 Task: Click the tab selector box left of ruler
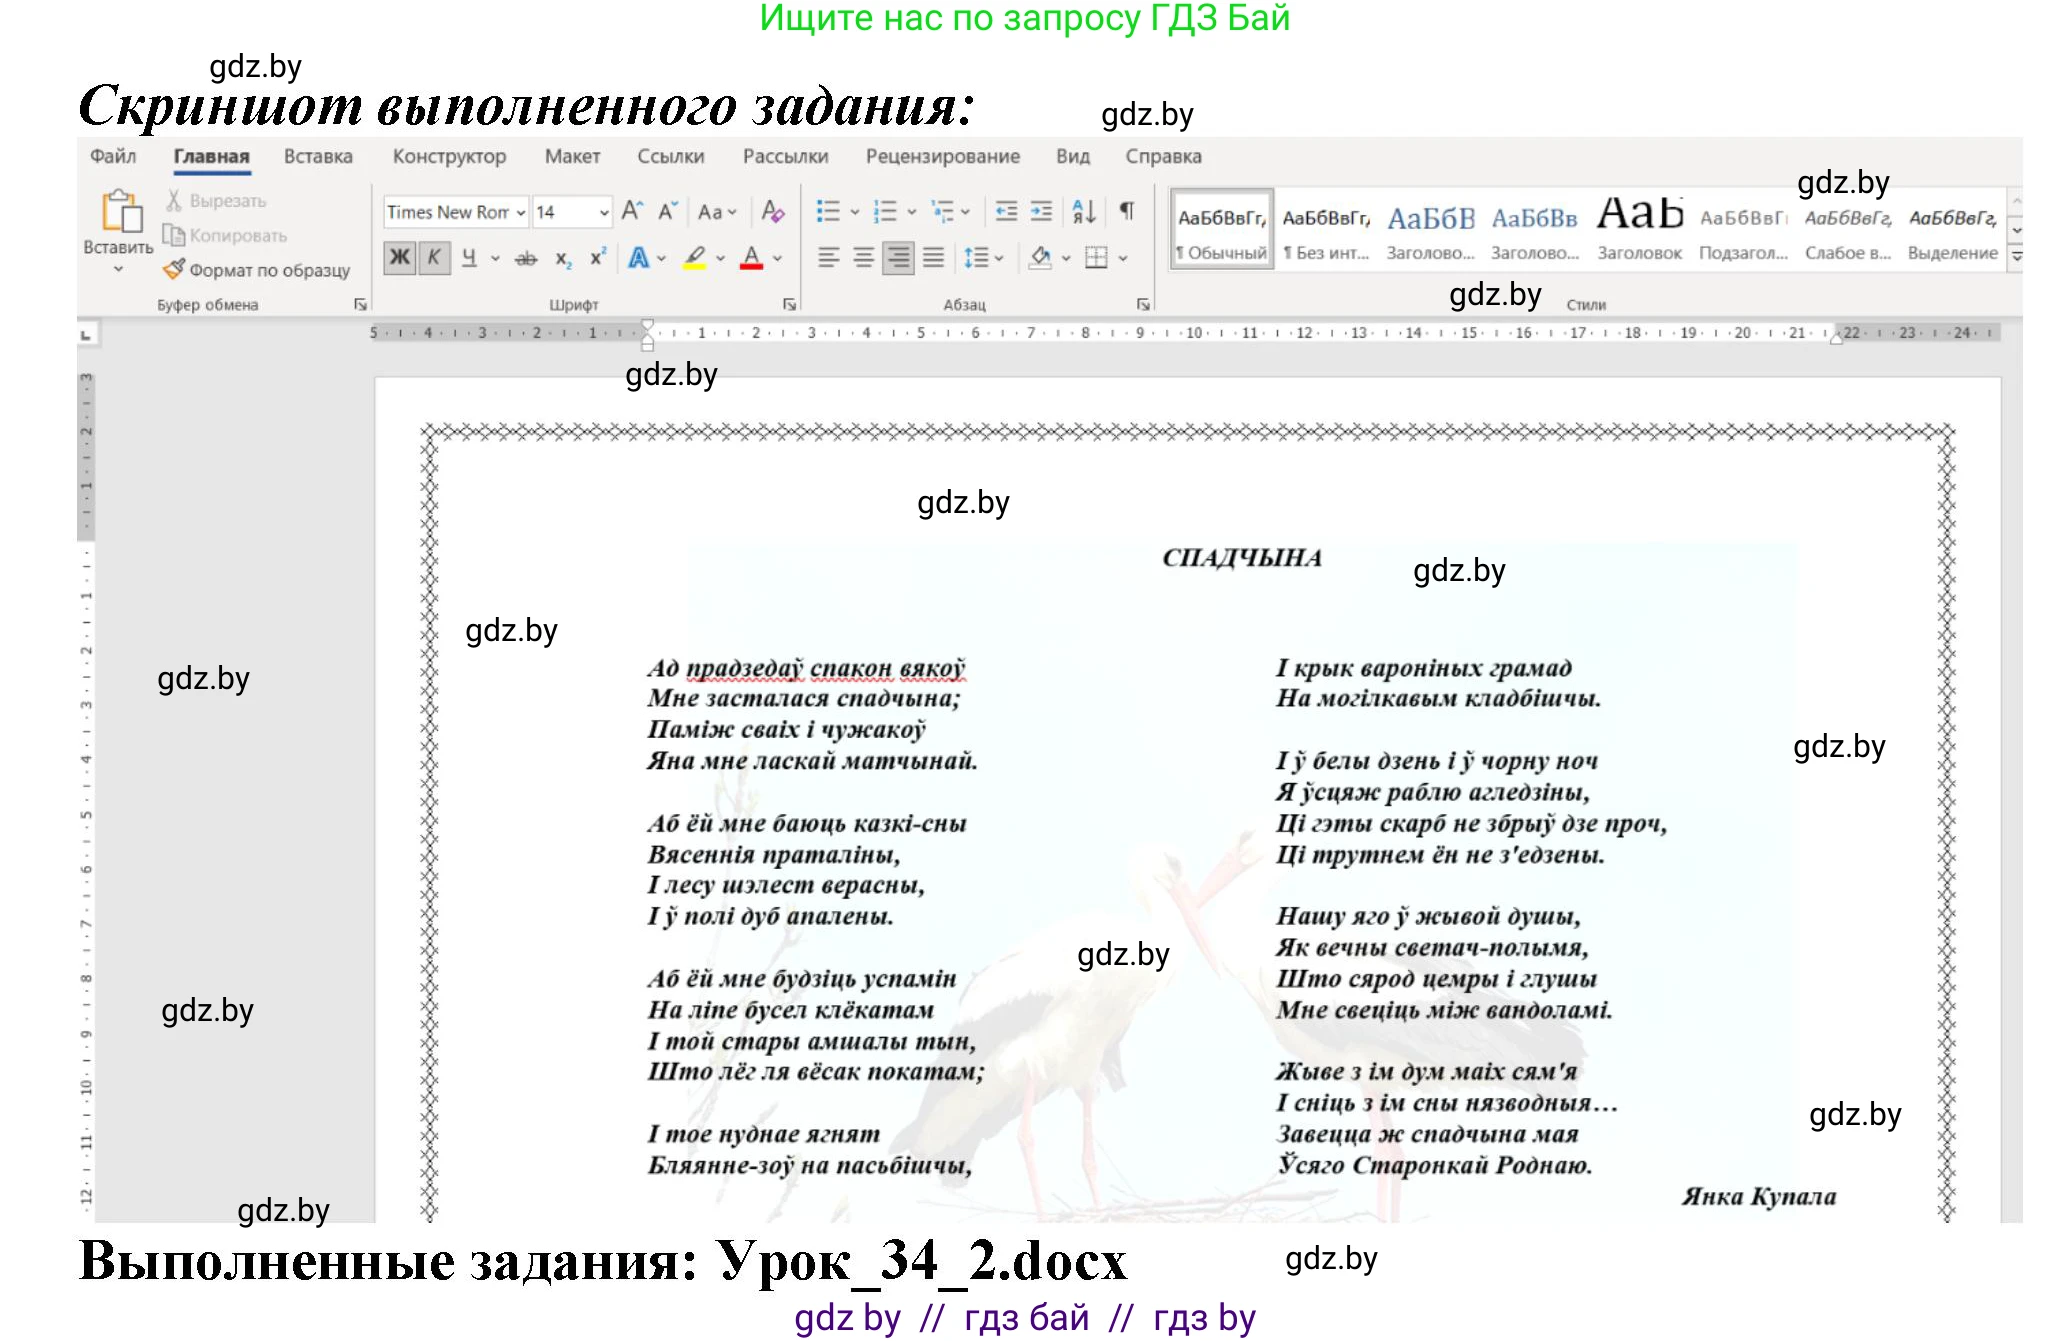click(86, 334)
